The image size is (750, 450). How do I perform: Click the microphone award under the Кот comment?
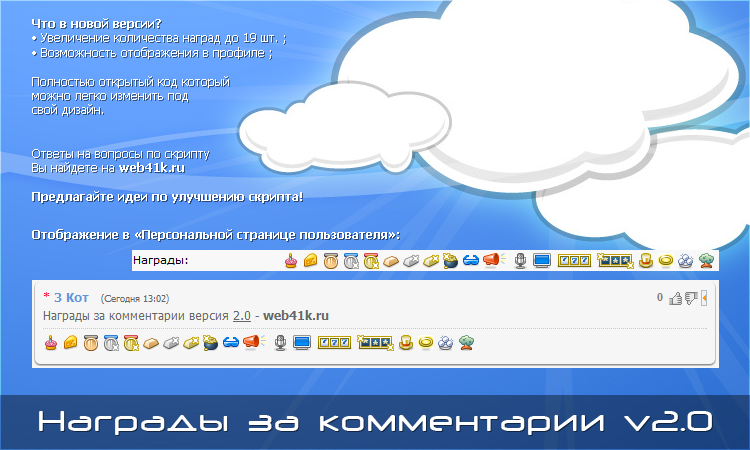click(x=280, y=342)
